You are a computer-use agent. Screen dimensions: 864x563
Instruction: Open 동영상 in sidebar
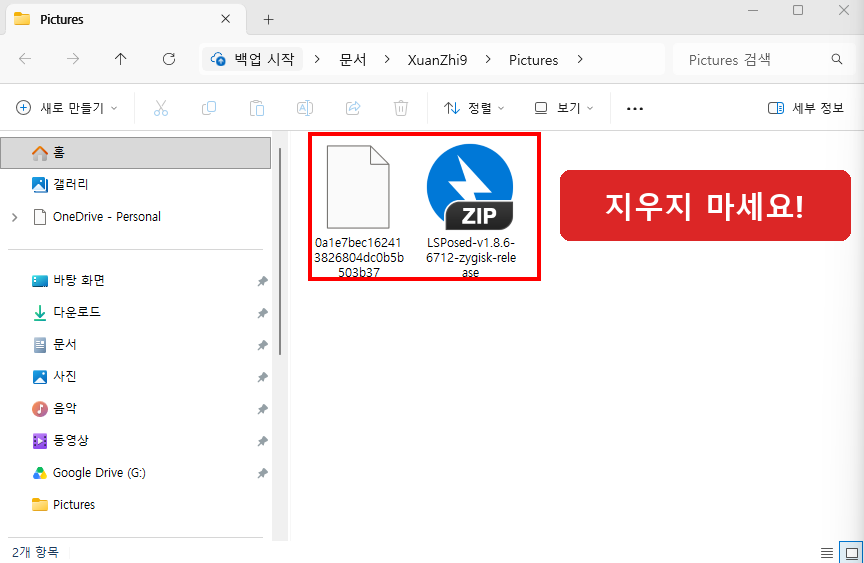(136, 441)
